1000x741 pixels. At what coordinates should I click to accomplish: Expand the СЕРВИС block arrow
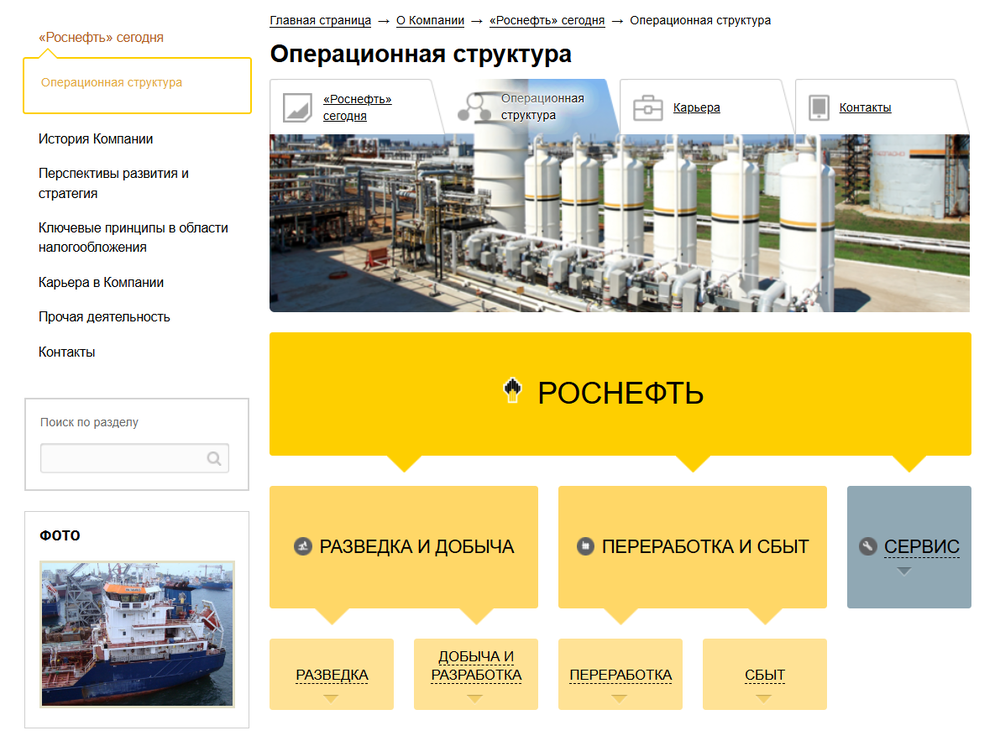(904, 571)
